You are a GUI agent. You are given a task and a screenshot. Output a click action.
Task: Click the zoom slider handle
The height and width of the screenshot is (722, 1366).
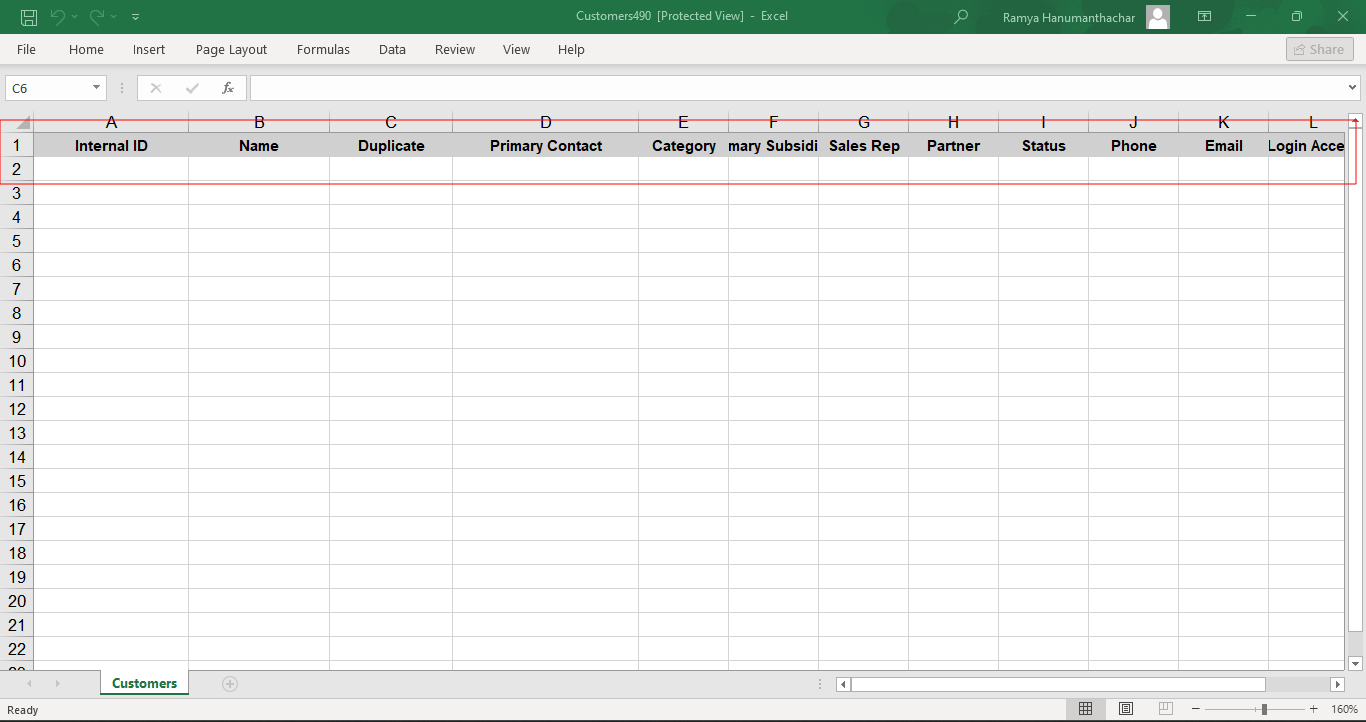click(x=1265, y=709)
